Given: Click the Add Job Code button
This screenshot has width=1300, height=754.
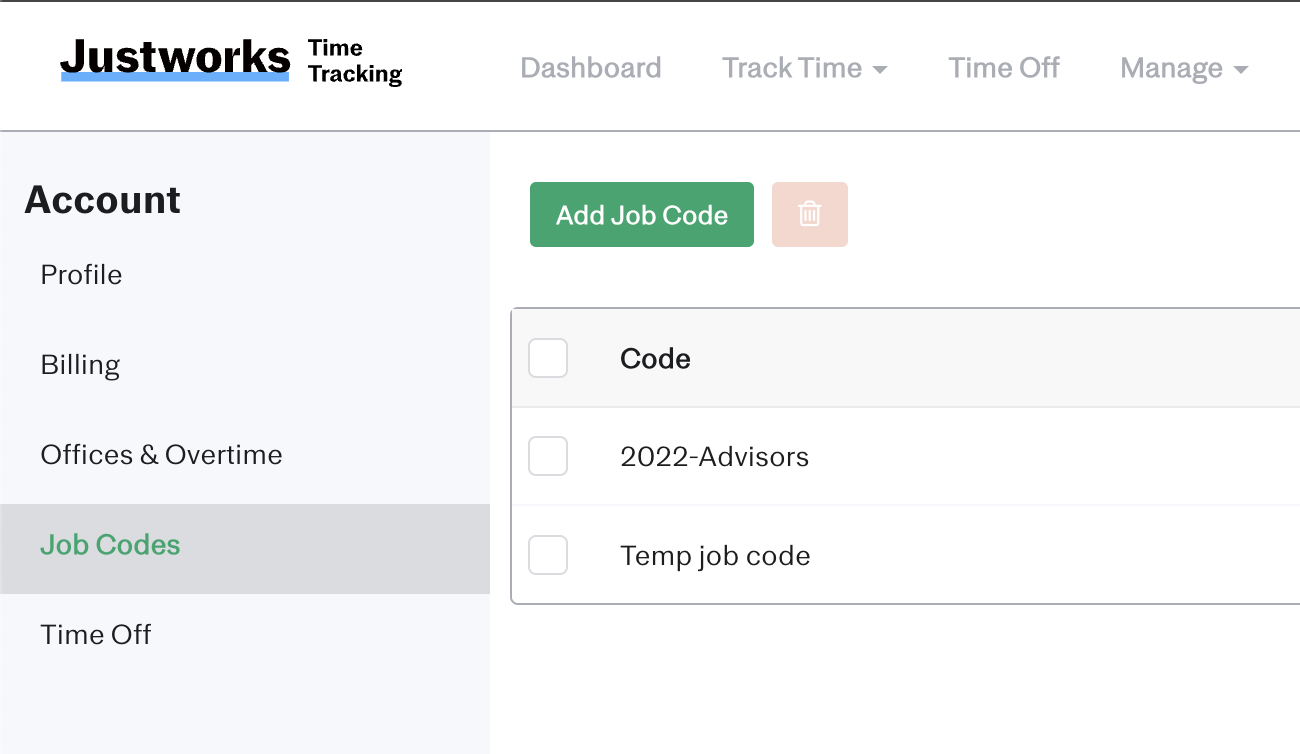Looking at the screenshot, I should pos(642,214).
